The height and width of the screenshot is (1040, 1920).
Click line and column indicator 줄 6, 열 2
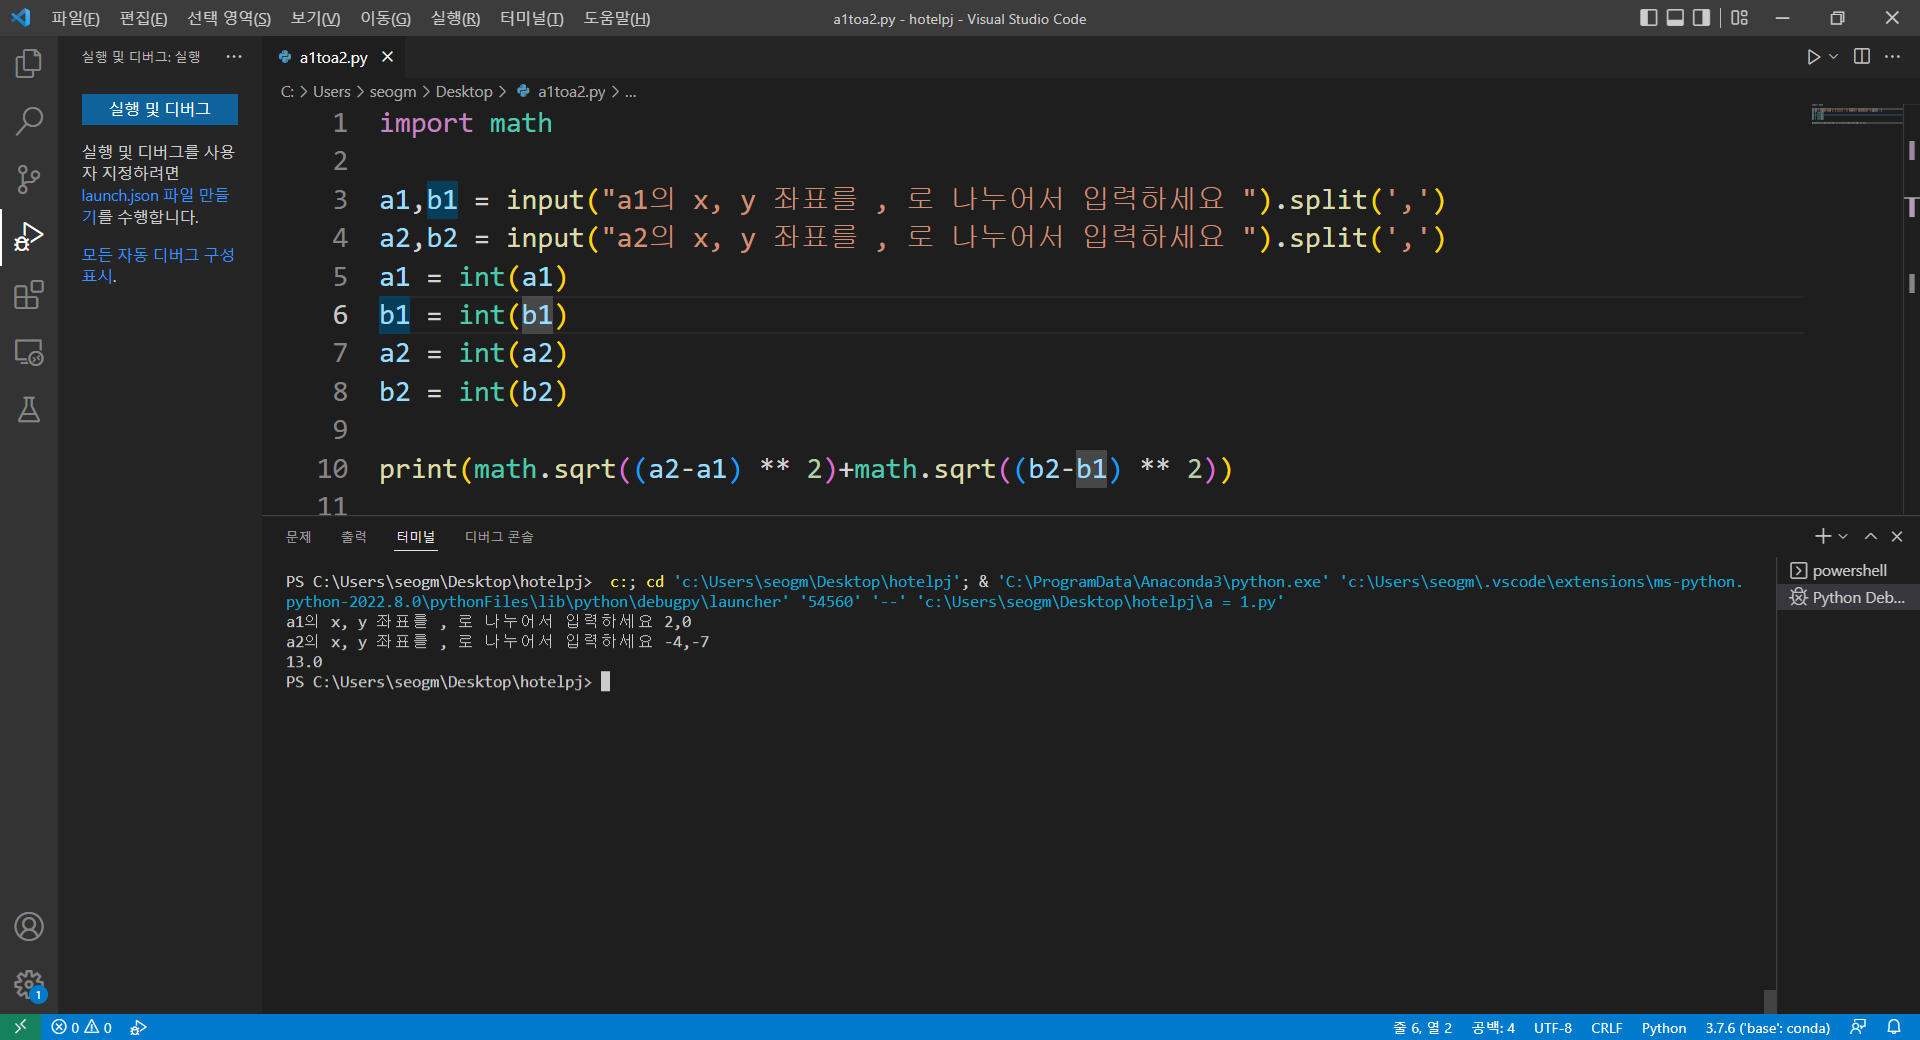tap(1422, 1027)
